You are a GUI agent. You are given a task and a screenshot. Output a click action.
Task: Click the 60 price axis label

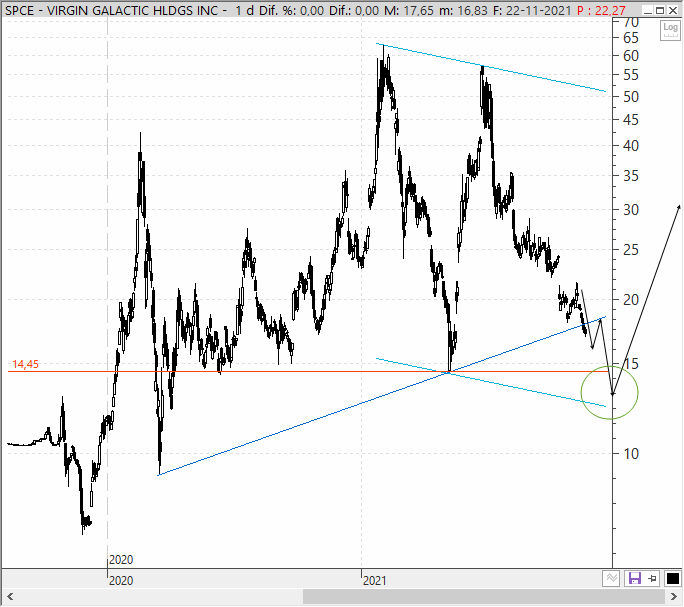631,56
